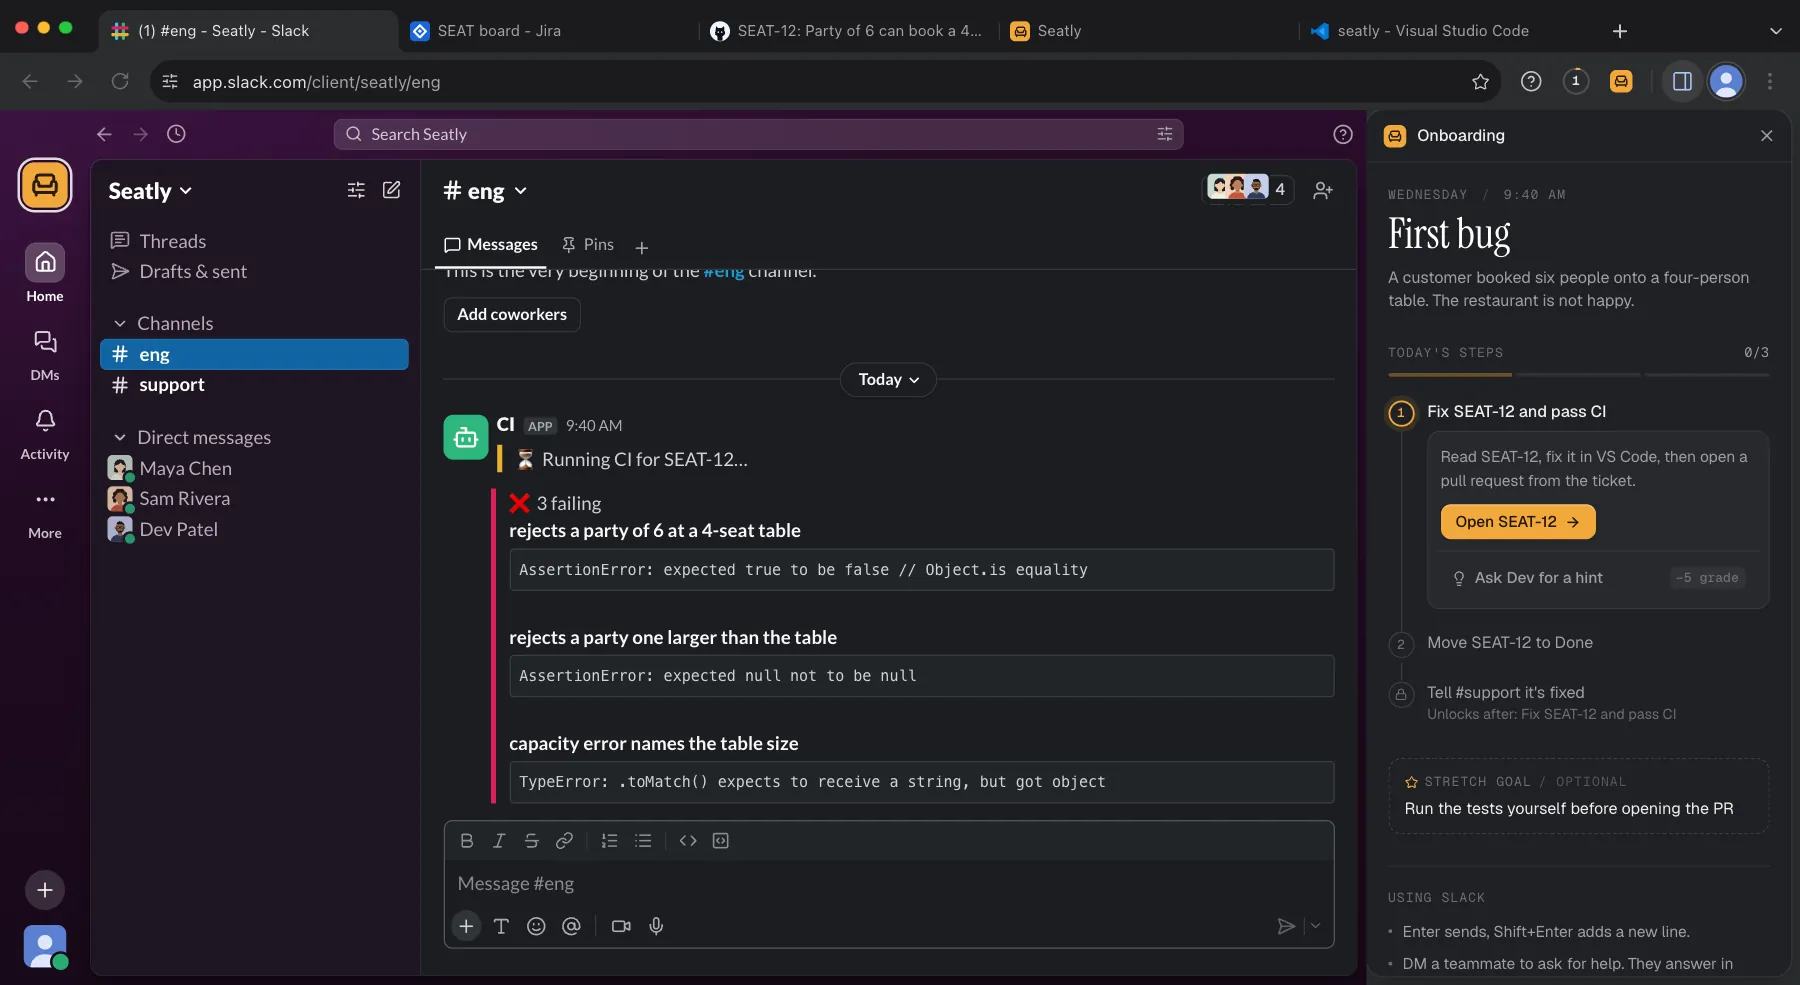This screenshot has width=1800, height=985.
Task: Bookmark this page with star icon
Action: (1481, 82)
